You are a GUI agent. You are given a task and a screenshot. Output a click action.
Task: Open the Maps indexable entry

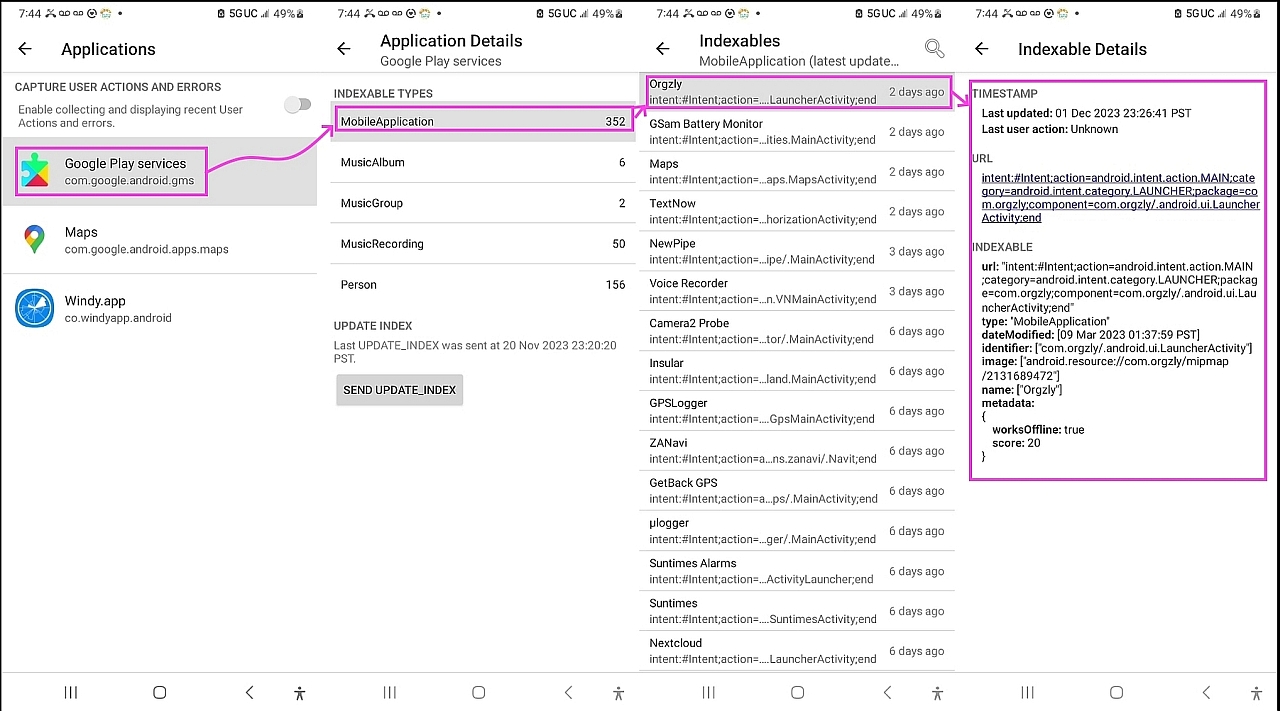797,172
